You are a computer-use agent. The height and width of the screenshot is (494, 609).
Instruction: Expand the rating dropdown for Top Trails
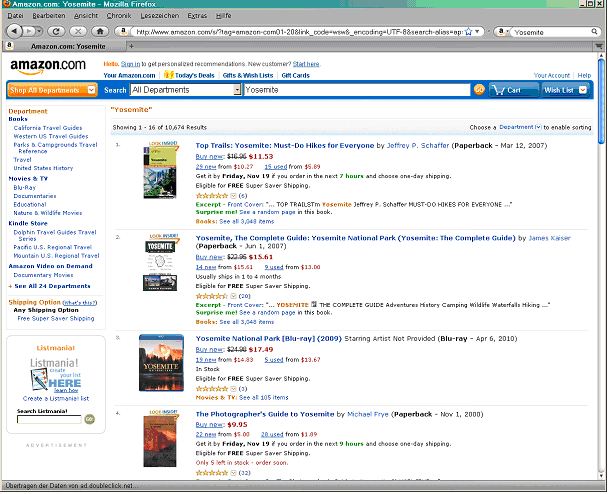[x=233, y=196]
